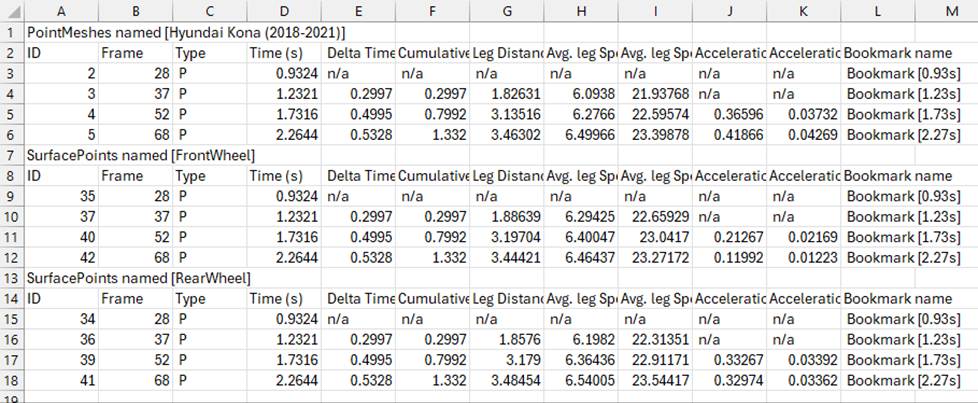Select column D header
978x403 pixels.
point(285,11)
